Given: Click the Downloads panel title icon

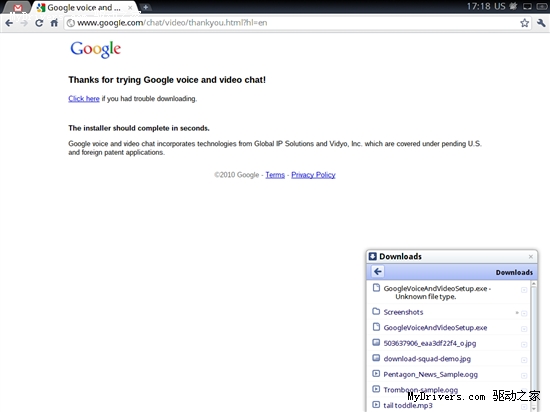Looking at the screenshot, I should [373, 256].
